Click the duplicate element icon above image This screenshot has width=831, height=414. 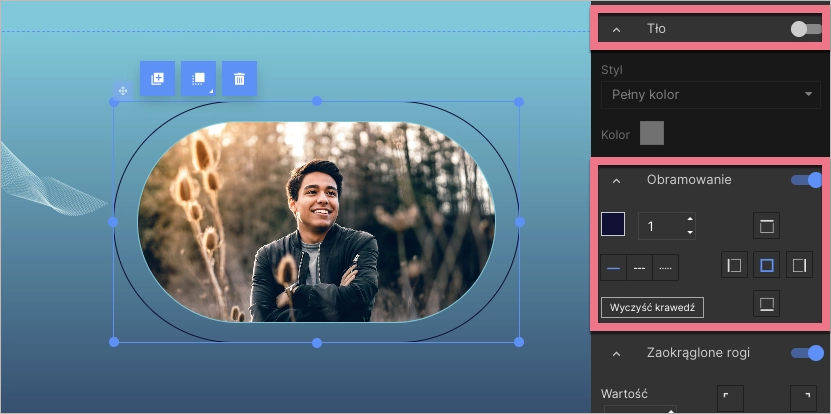coord(157,78)
